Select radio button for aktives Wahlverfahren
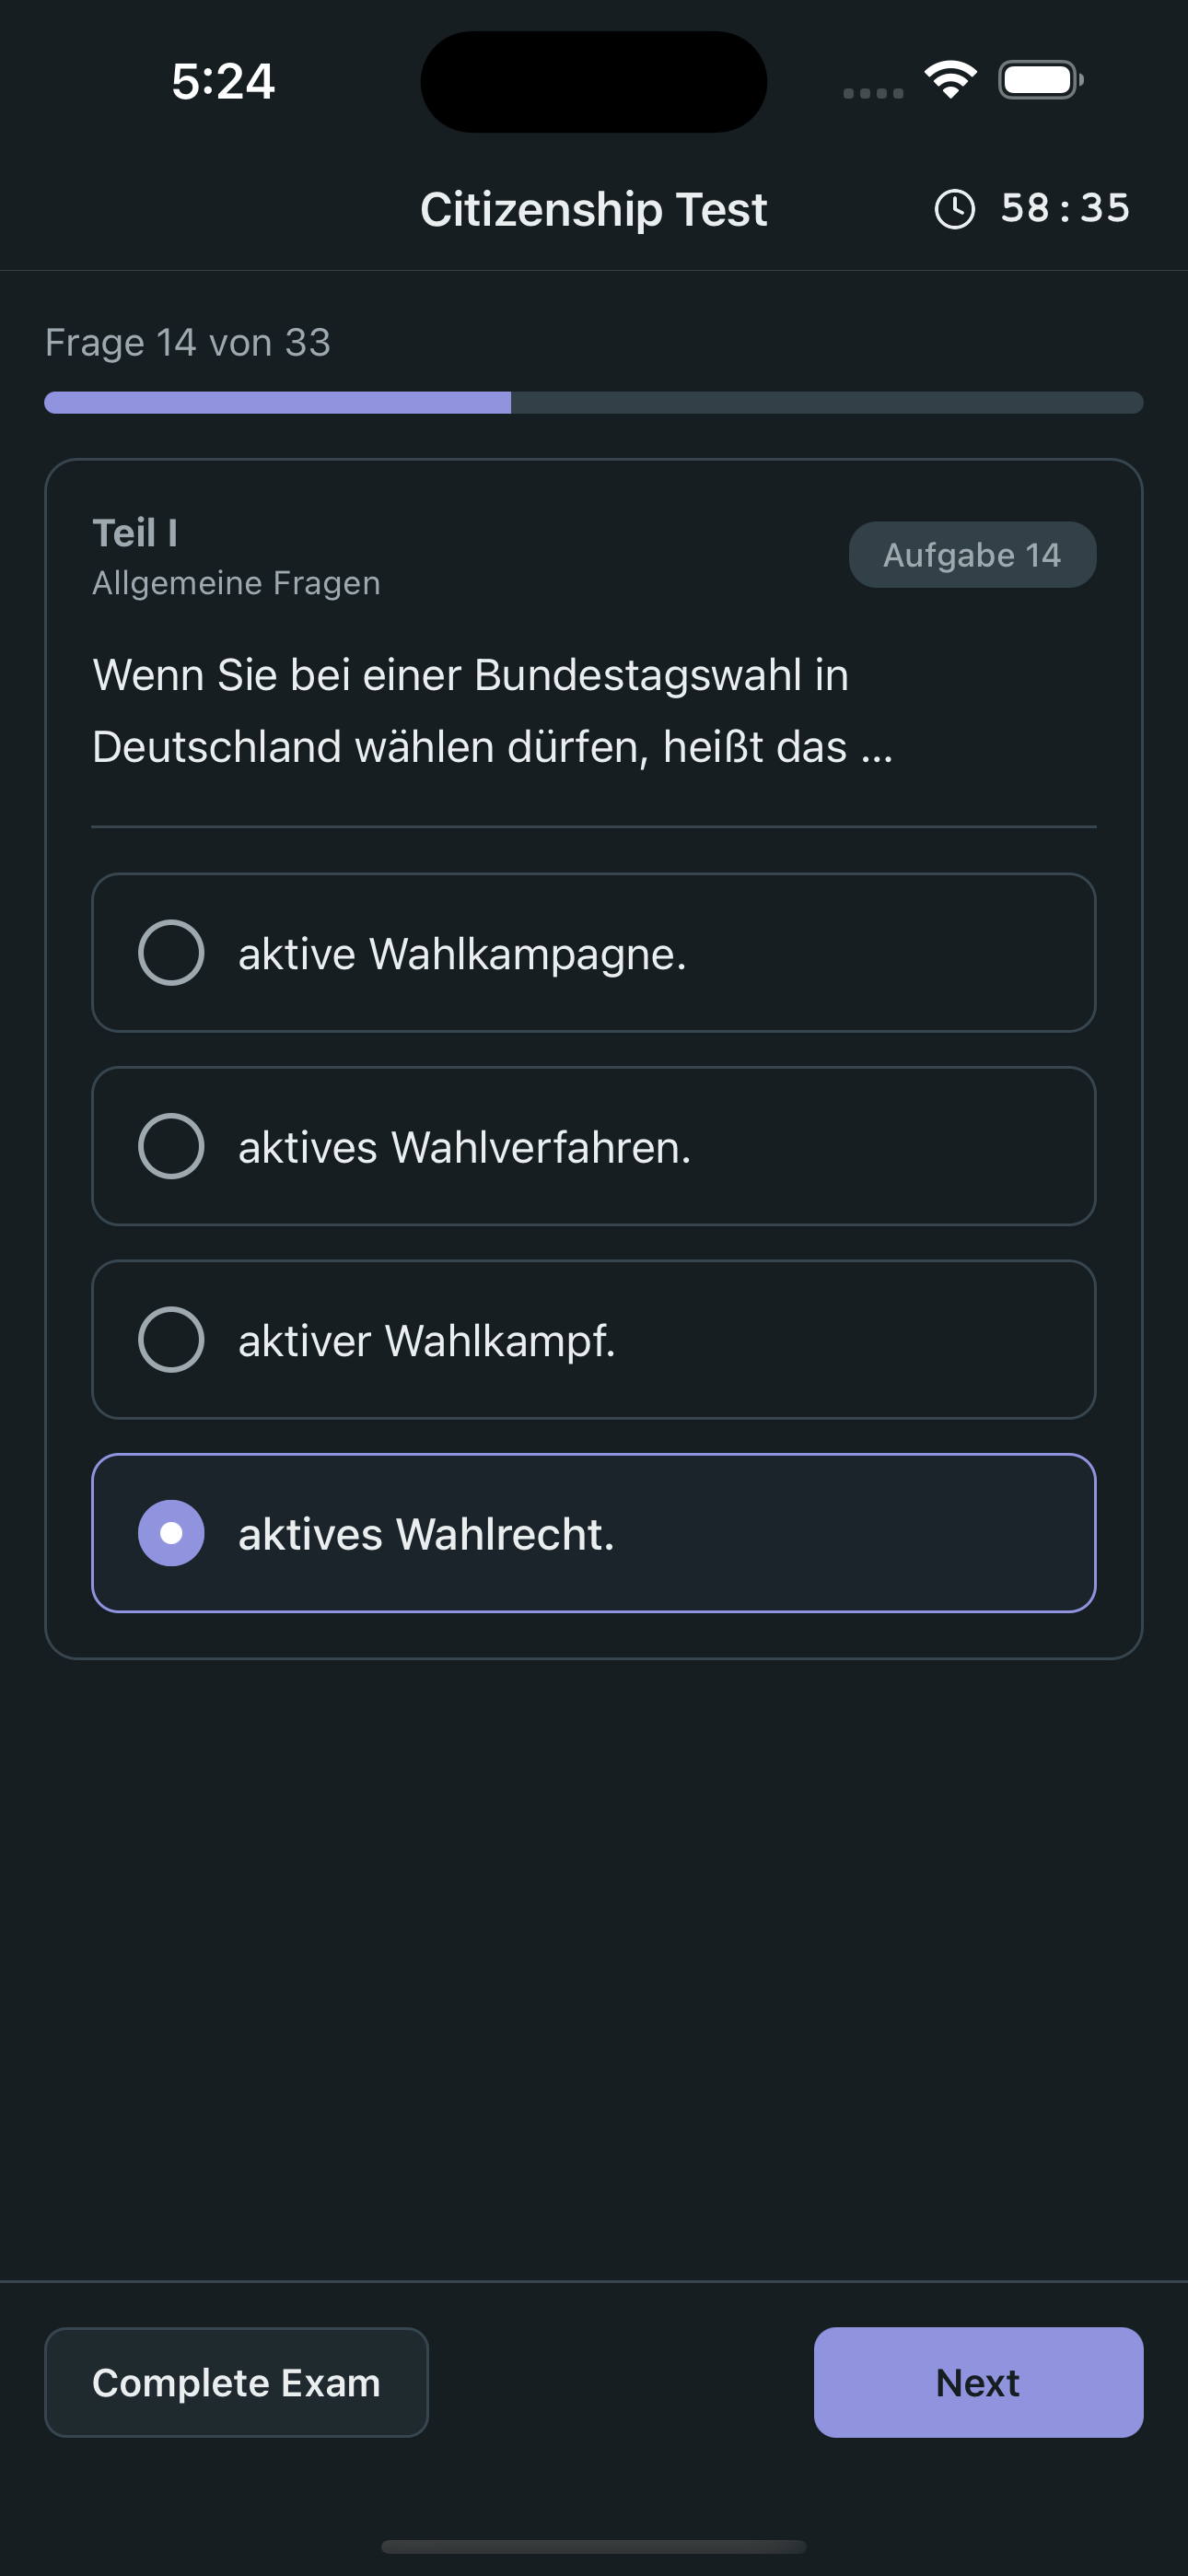The height and width of the screenshot is (2576, 1188). tap(171, 1146)
